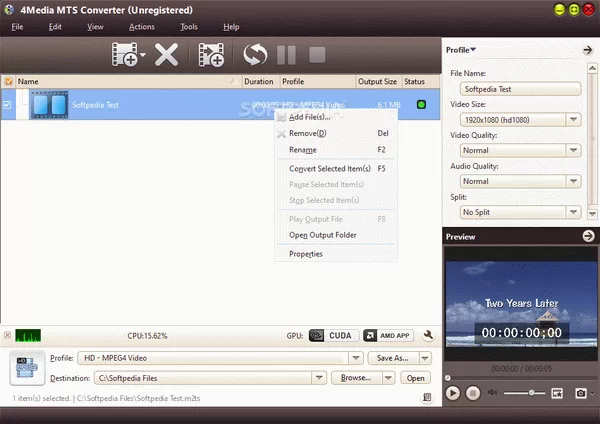
Task: Toggle AMD APP GPU acceleration button
Action: 388,336
